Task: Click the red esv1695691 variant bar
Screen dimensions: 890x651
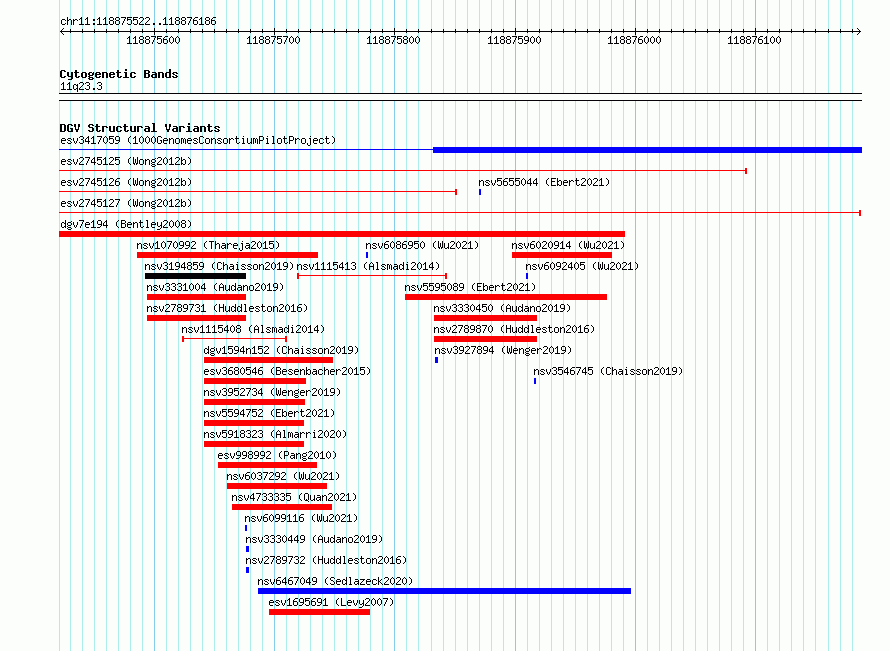Action: point(320,612)
